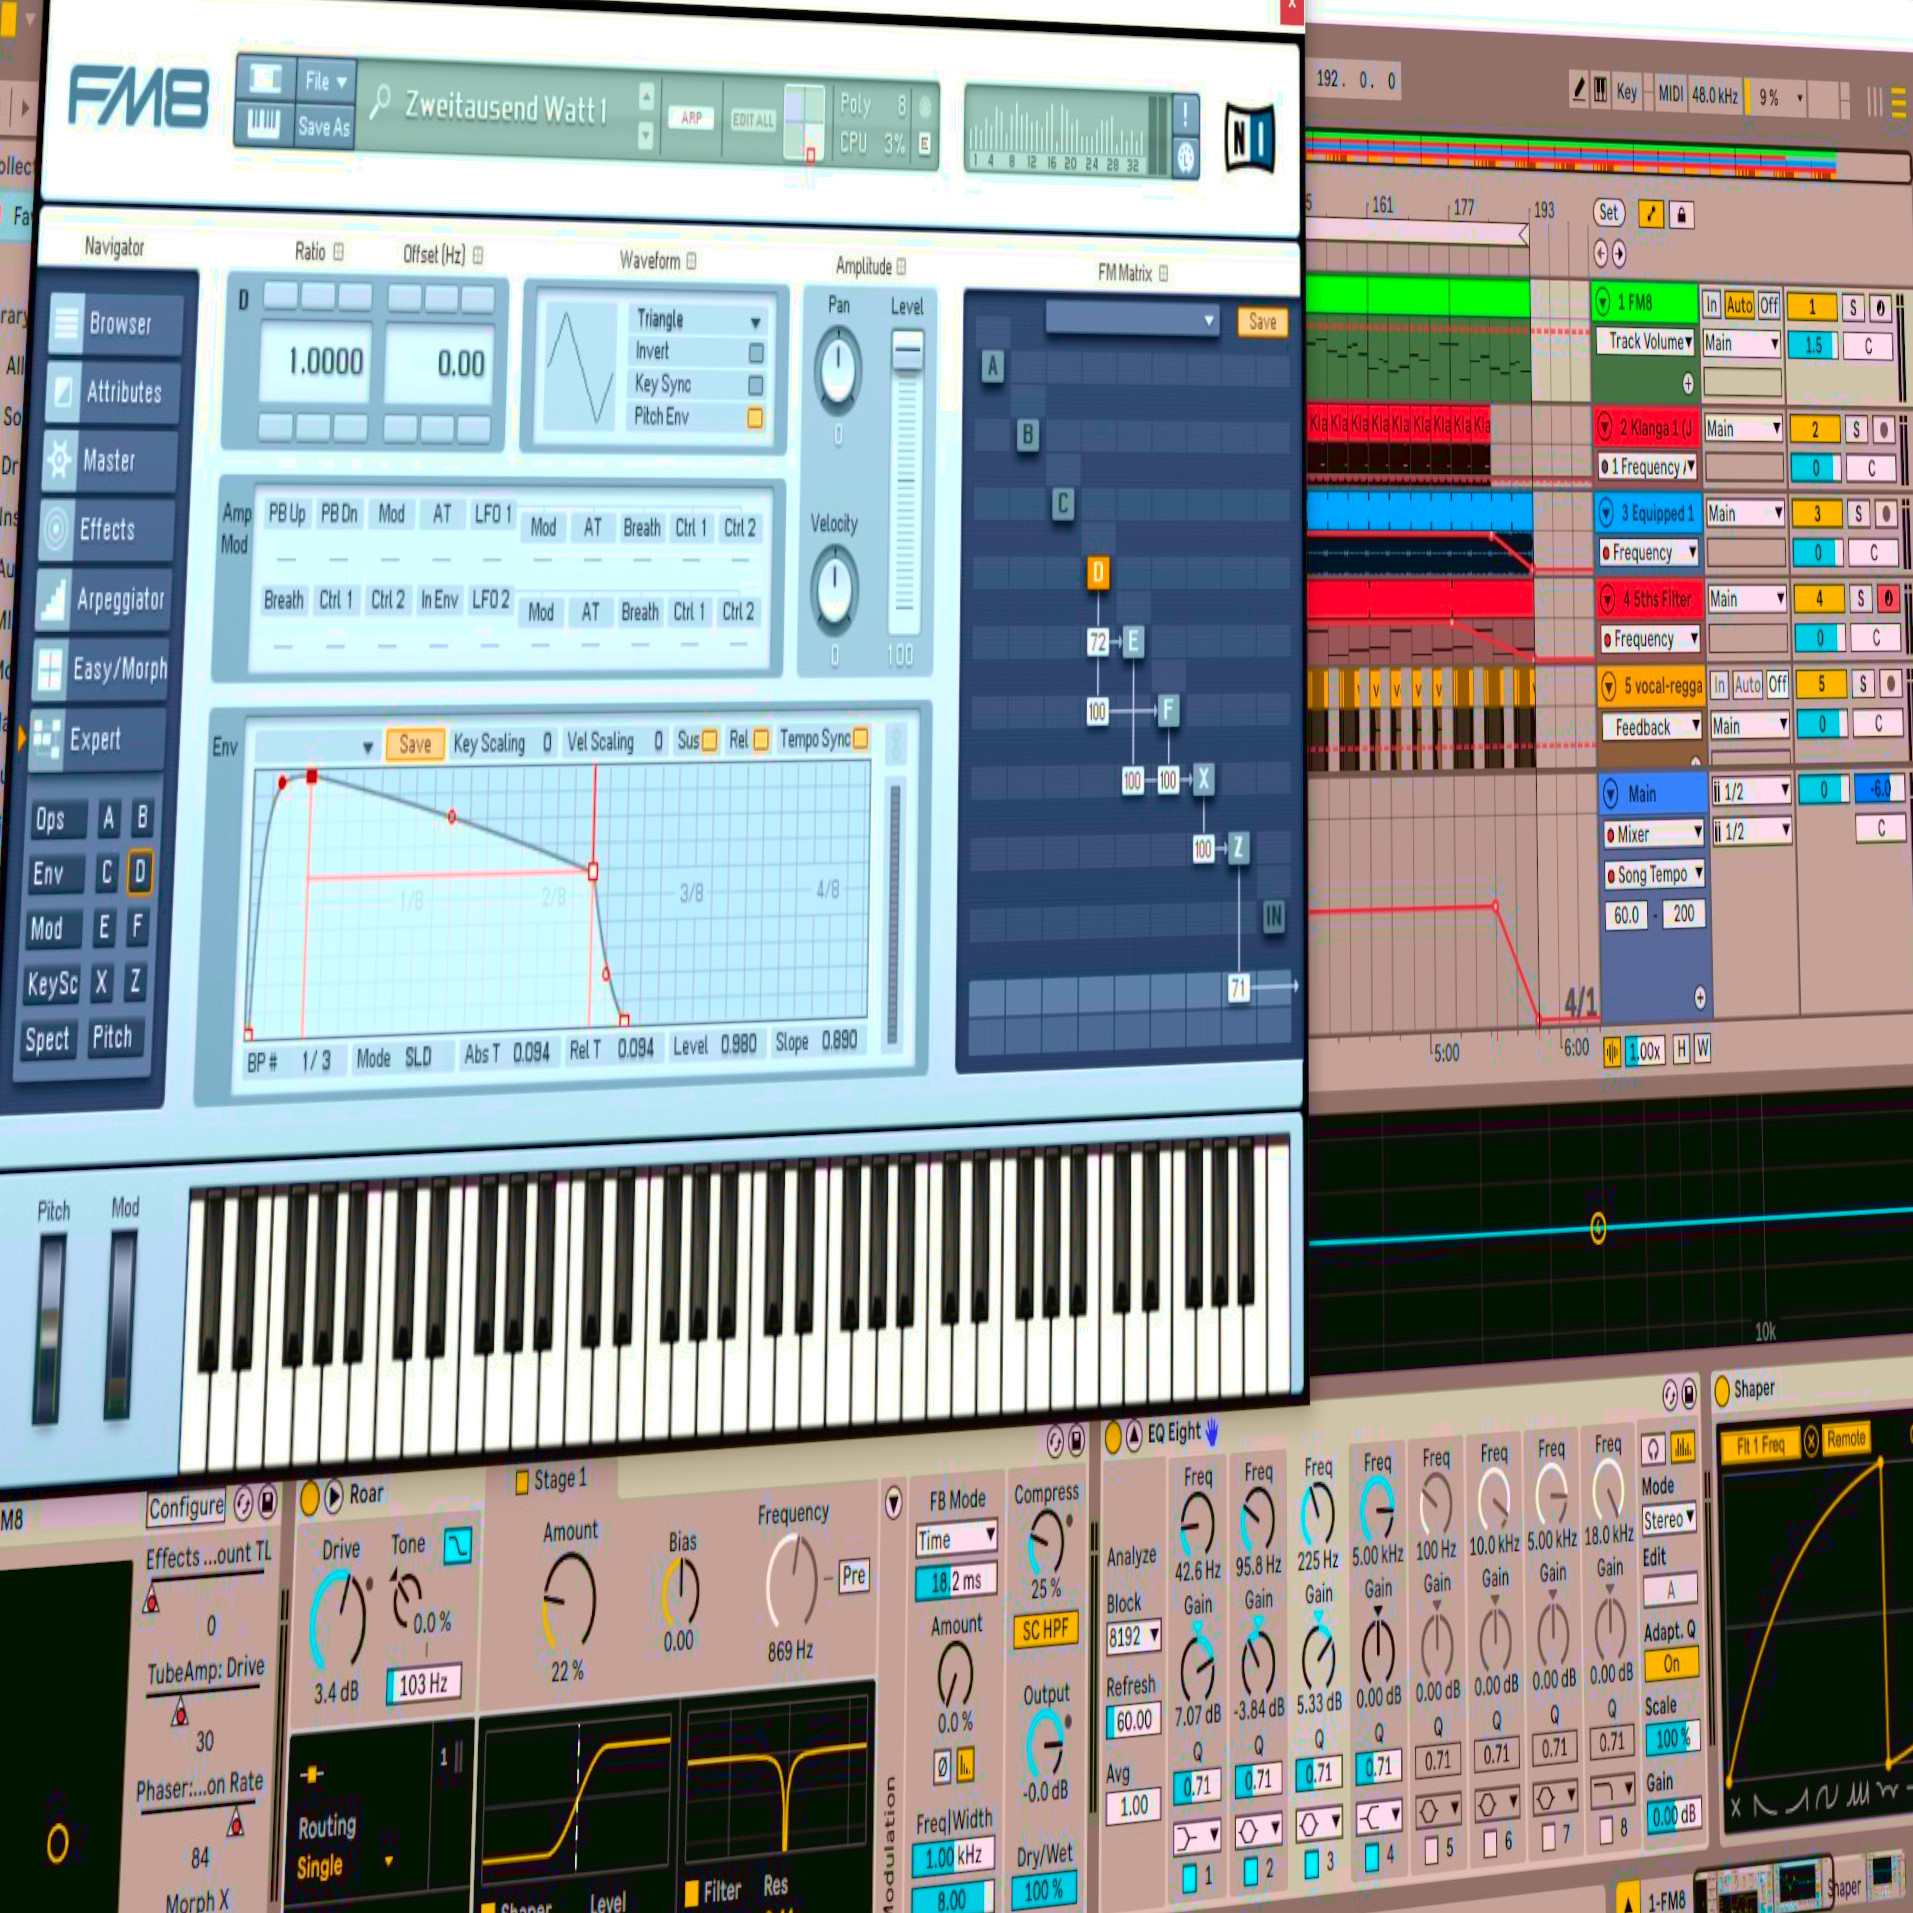Viewport: 1913px width, 1913px height.
Task: Switch to the Spect tab
Action: pyautogui.click(x=47, y=1039)
